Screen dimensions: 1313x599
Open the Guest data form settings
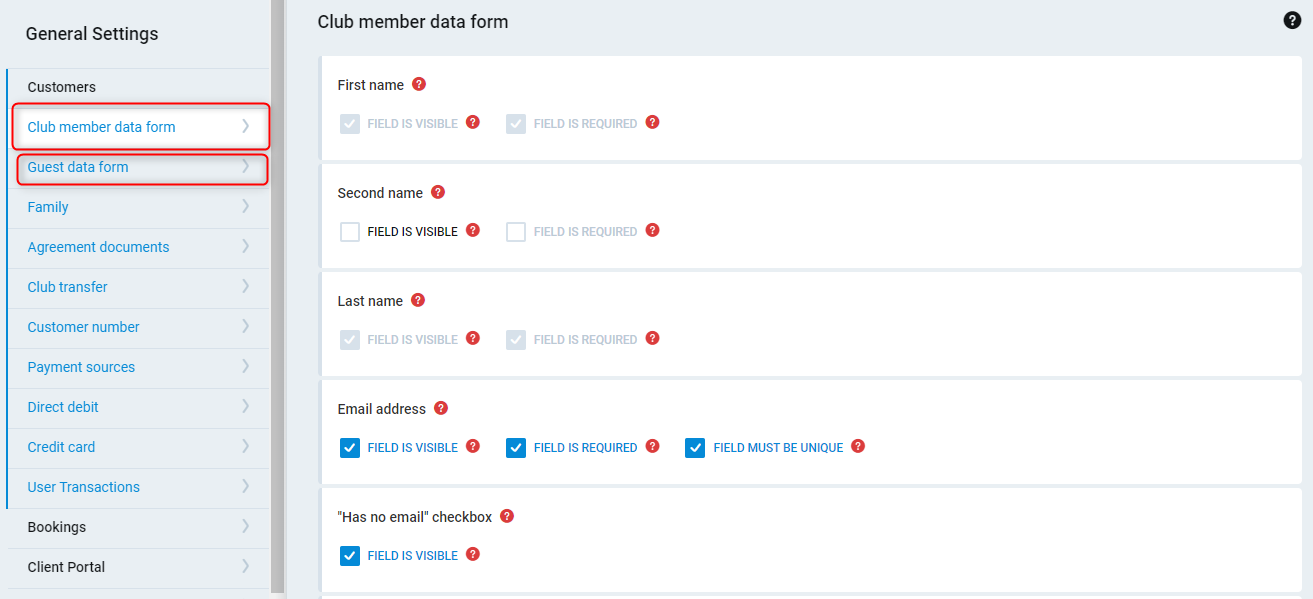tap(78, 167)
